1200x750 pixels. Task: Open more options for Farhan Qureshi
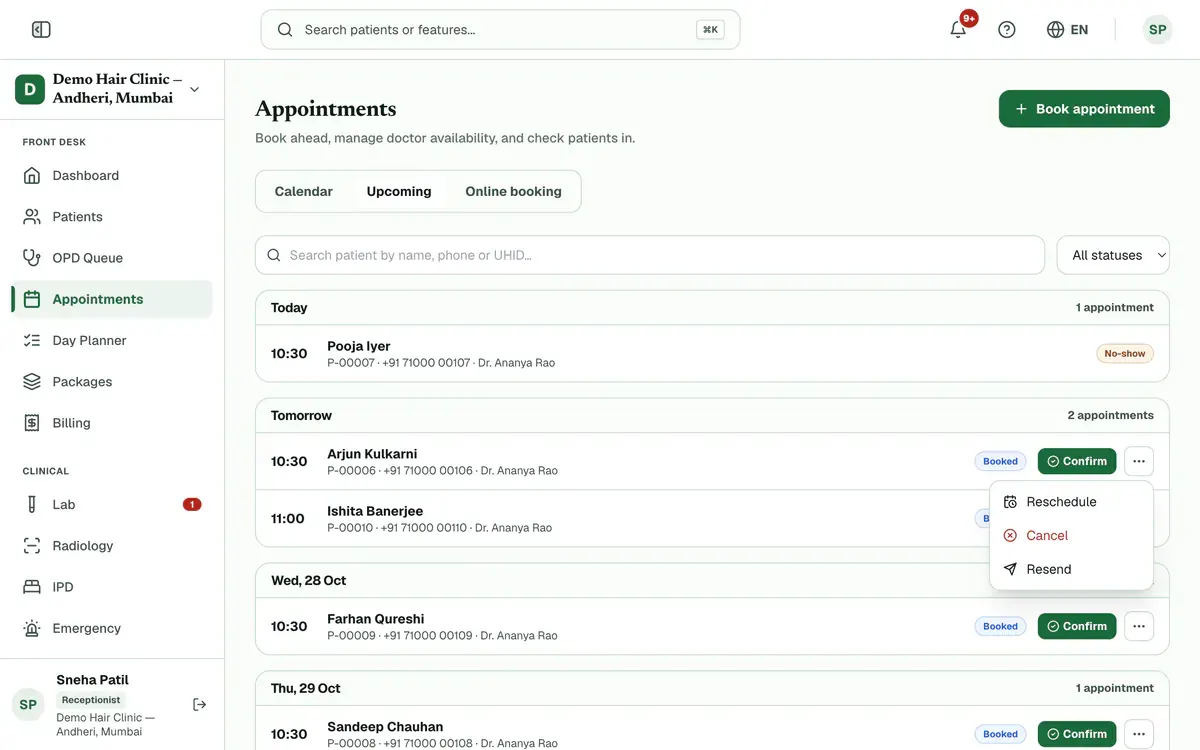point(1139,627)
